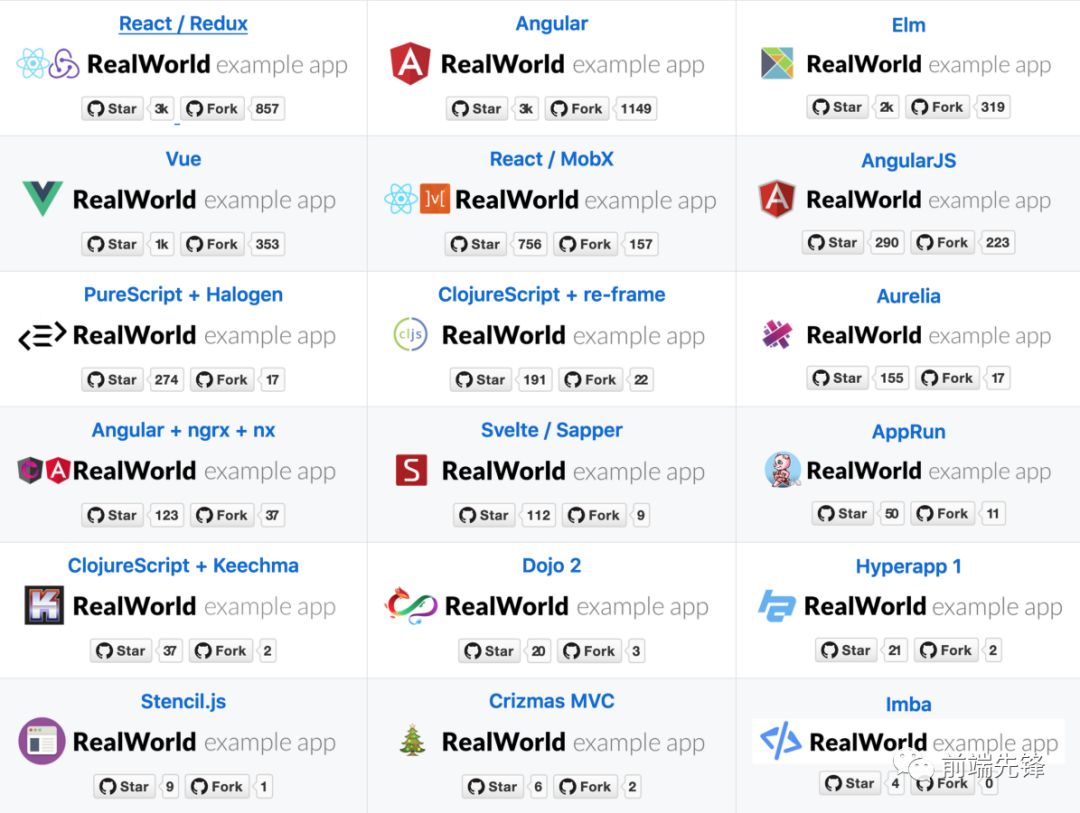
Task: Open the PureScript + Halogen link
Action: click(183, 295)
